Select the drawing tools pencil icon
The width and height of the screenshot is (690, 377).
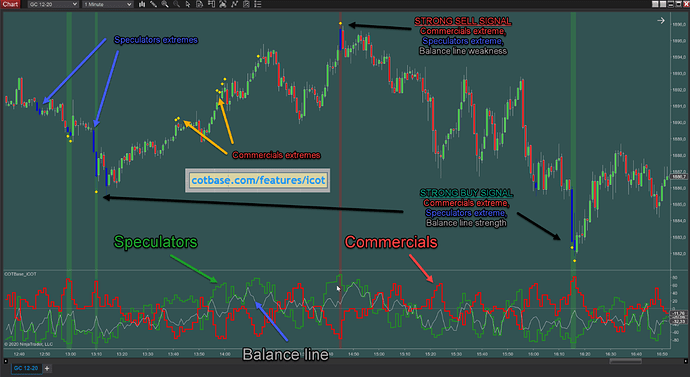[x=153, y=4]
